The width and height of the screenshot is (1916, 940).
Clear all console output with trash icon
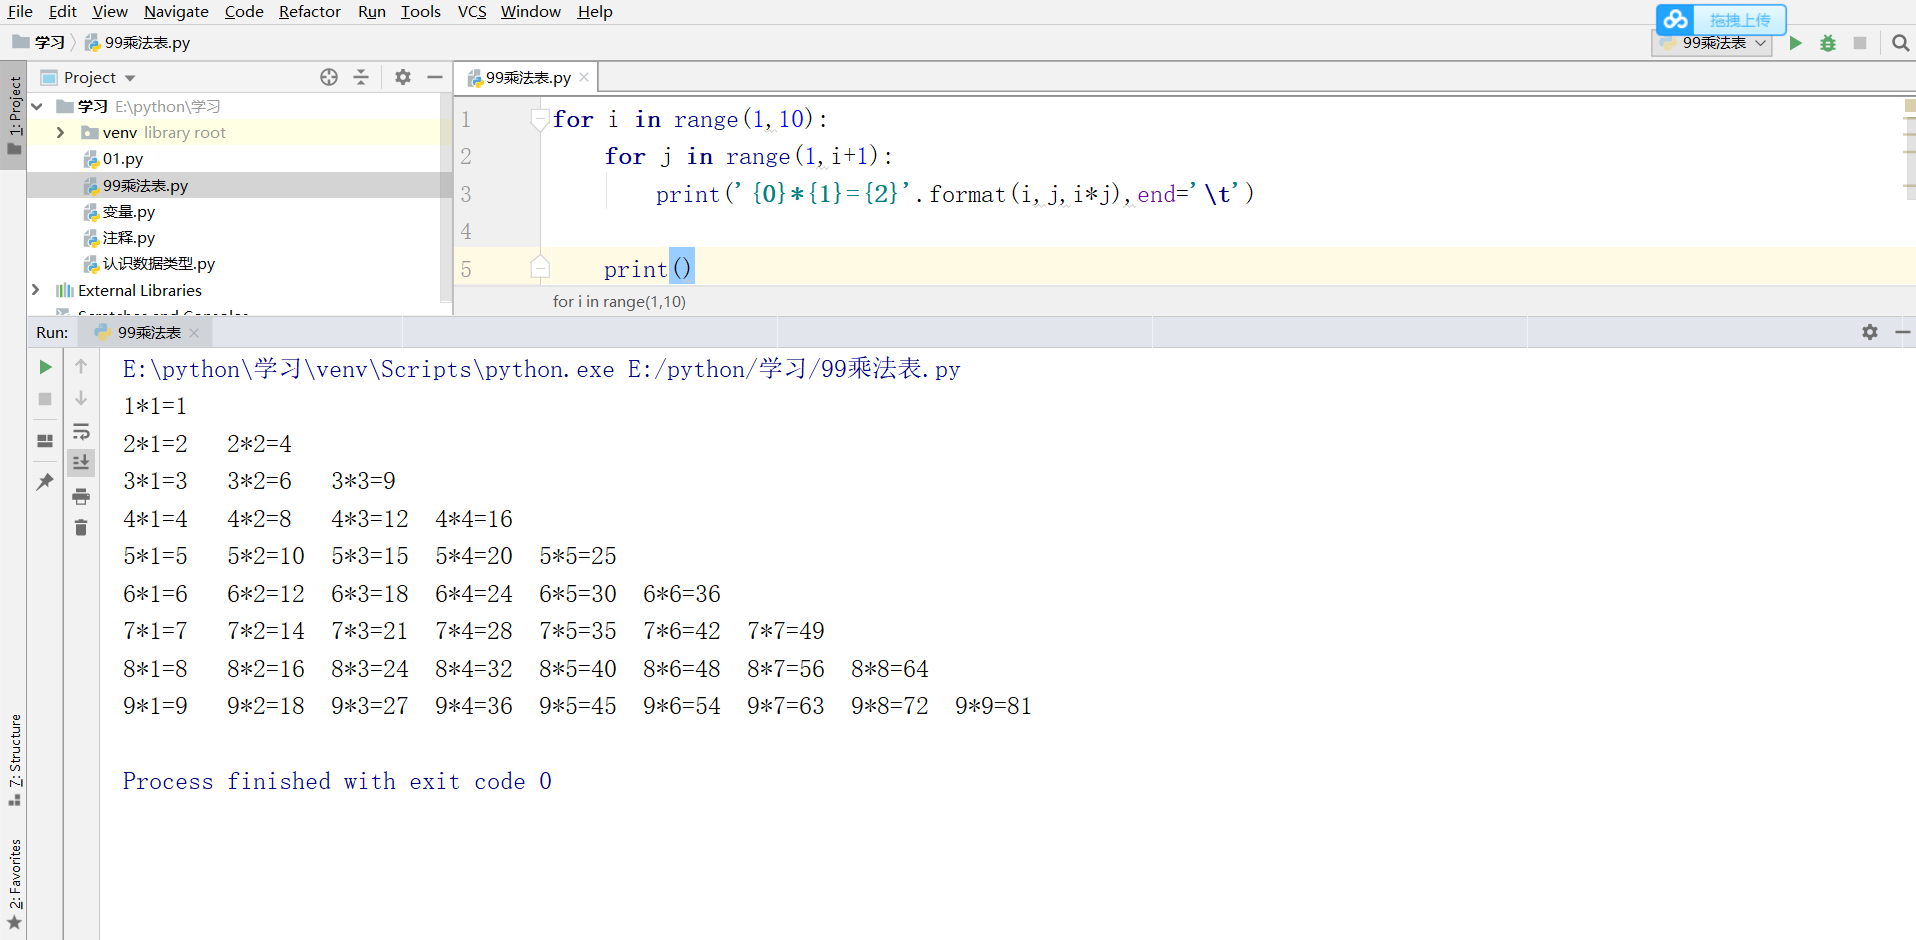(81, 527)
